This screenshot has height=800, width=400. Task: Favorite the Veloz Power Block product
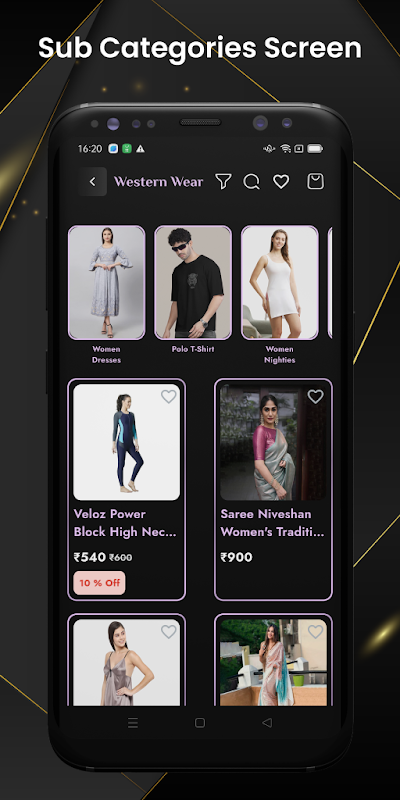(169, 396)
